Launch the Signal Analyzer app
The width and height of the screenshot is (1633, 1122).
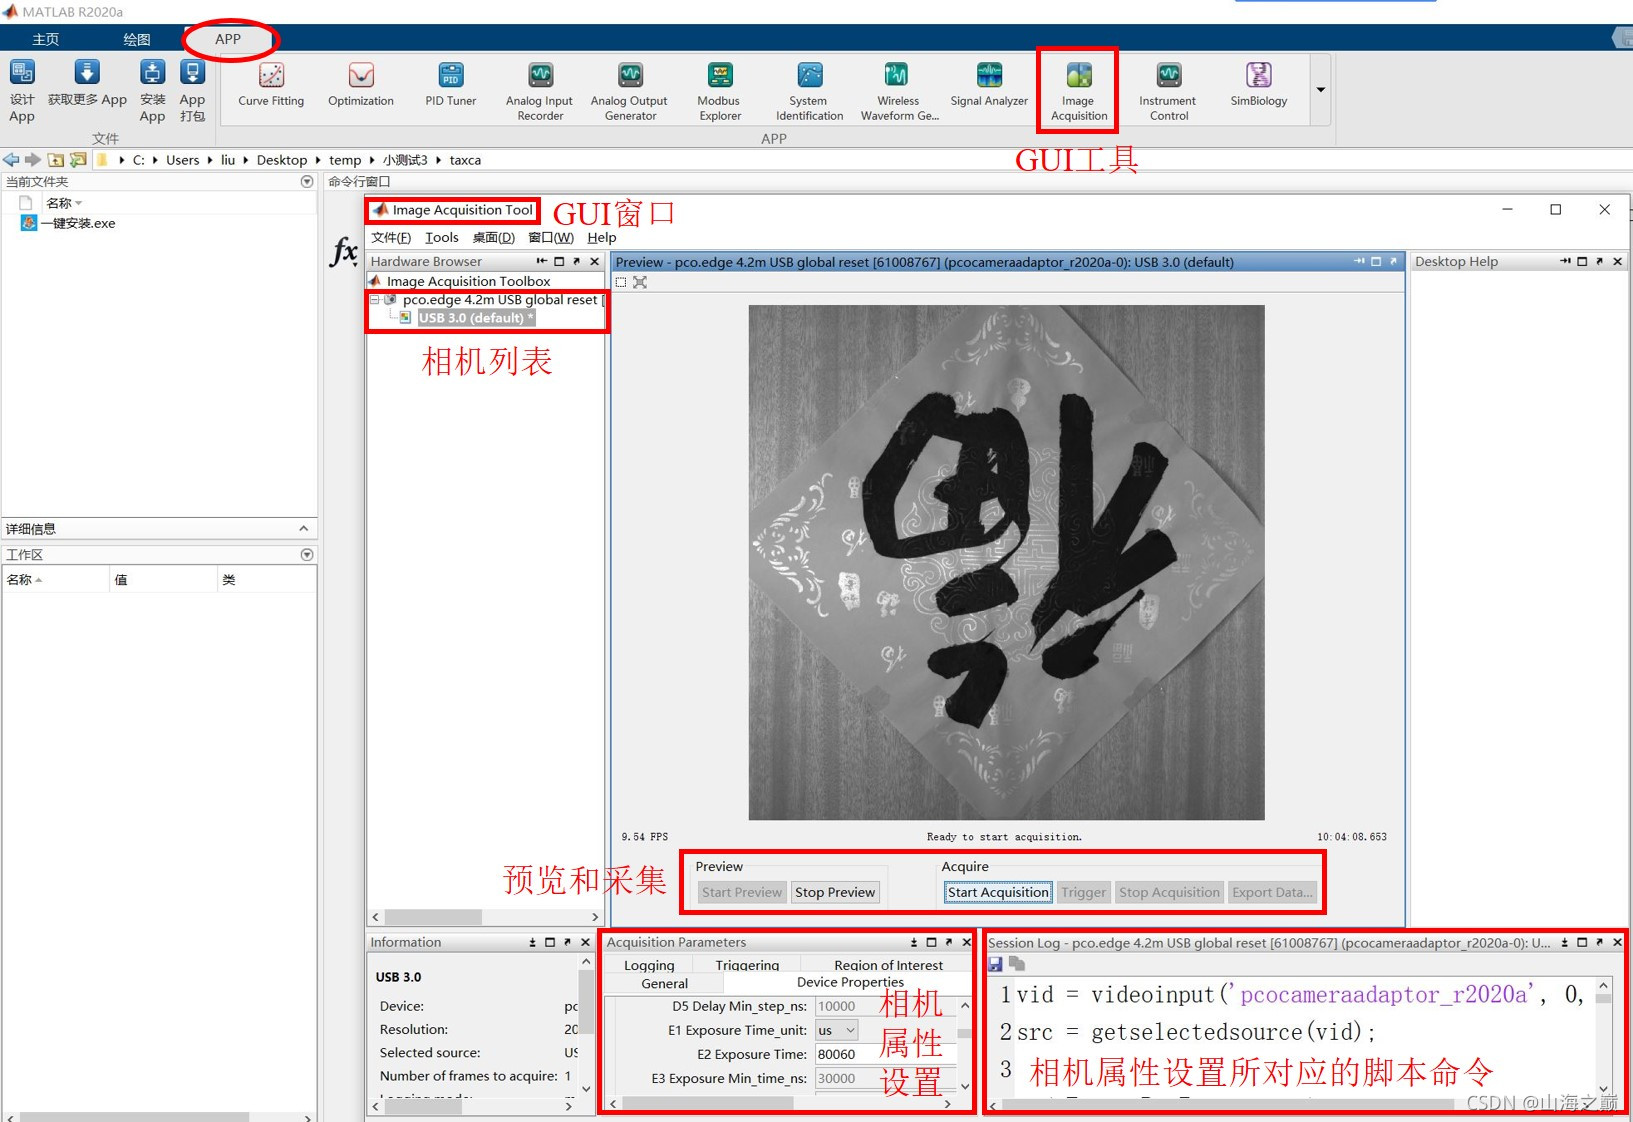tap(988, 88)
